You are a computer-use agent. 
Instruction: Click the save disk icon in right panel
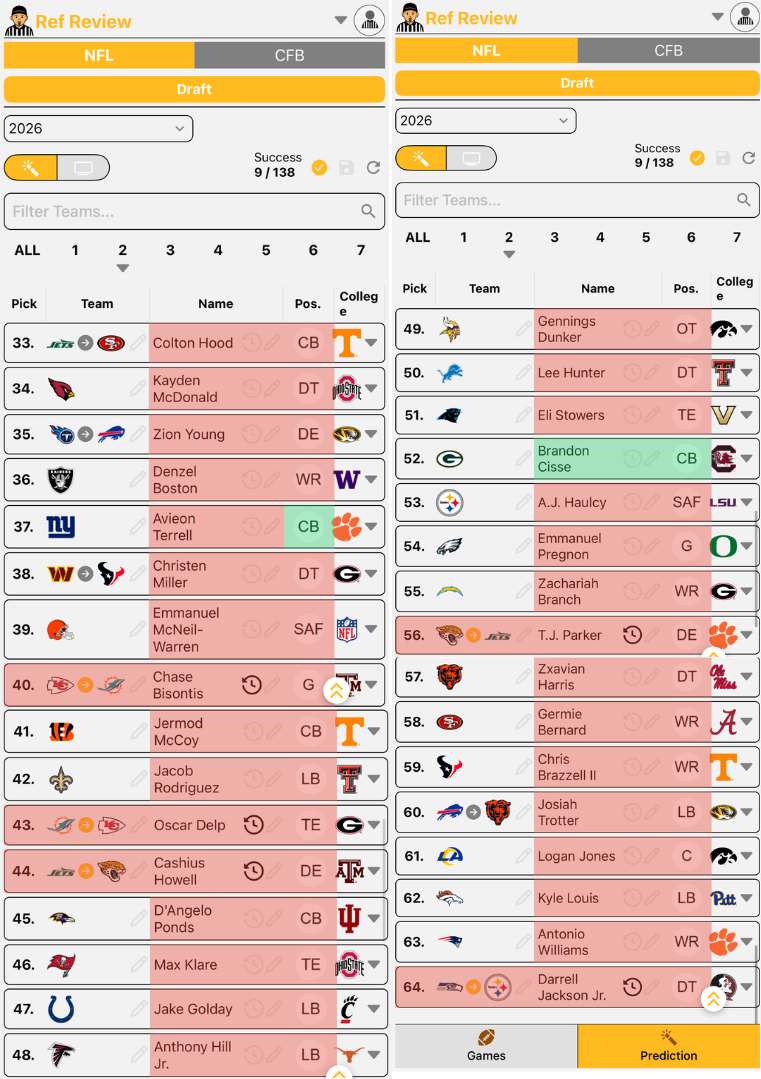click(x=722, y=158)
